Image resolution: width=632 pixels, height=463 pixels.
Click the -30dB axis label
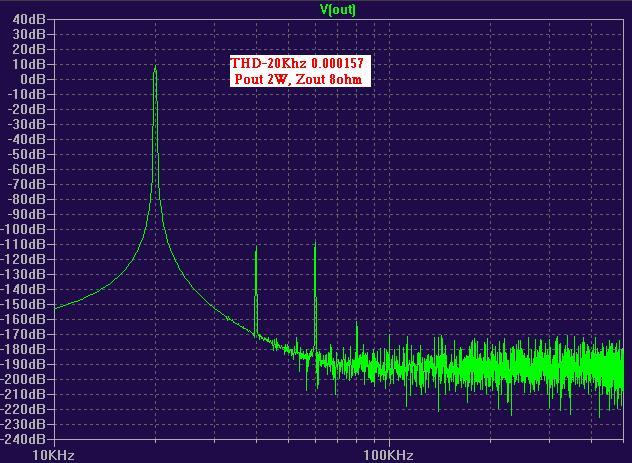pos(27,124)
